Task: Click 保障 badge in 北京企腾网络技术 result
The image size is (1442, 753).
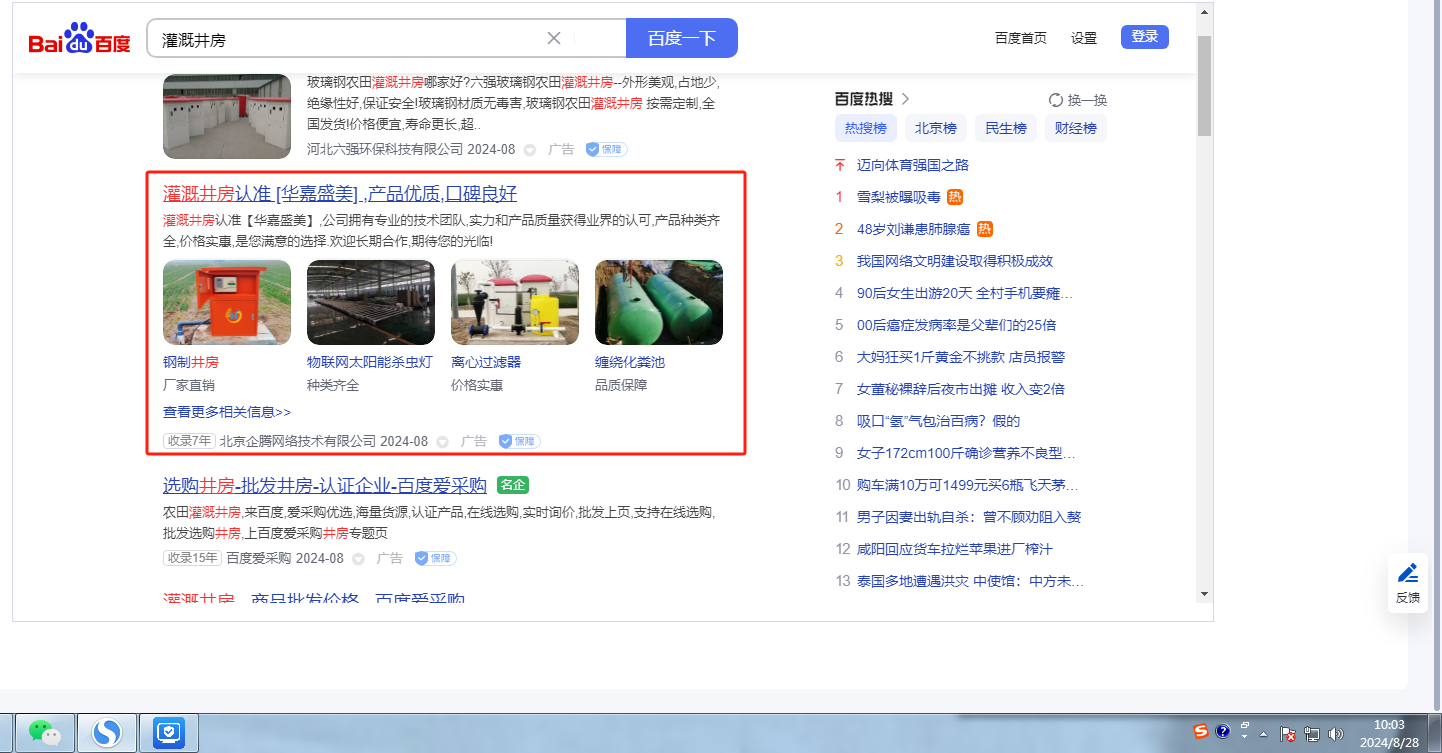Action: [x=519, y=441]
